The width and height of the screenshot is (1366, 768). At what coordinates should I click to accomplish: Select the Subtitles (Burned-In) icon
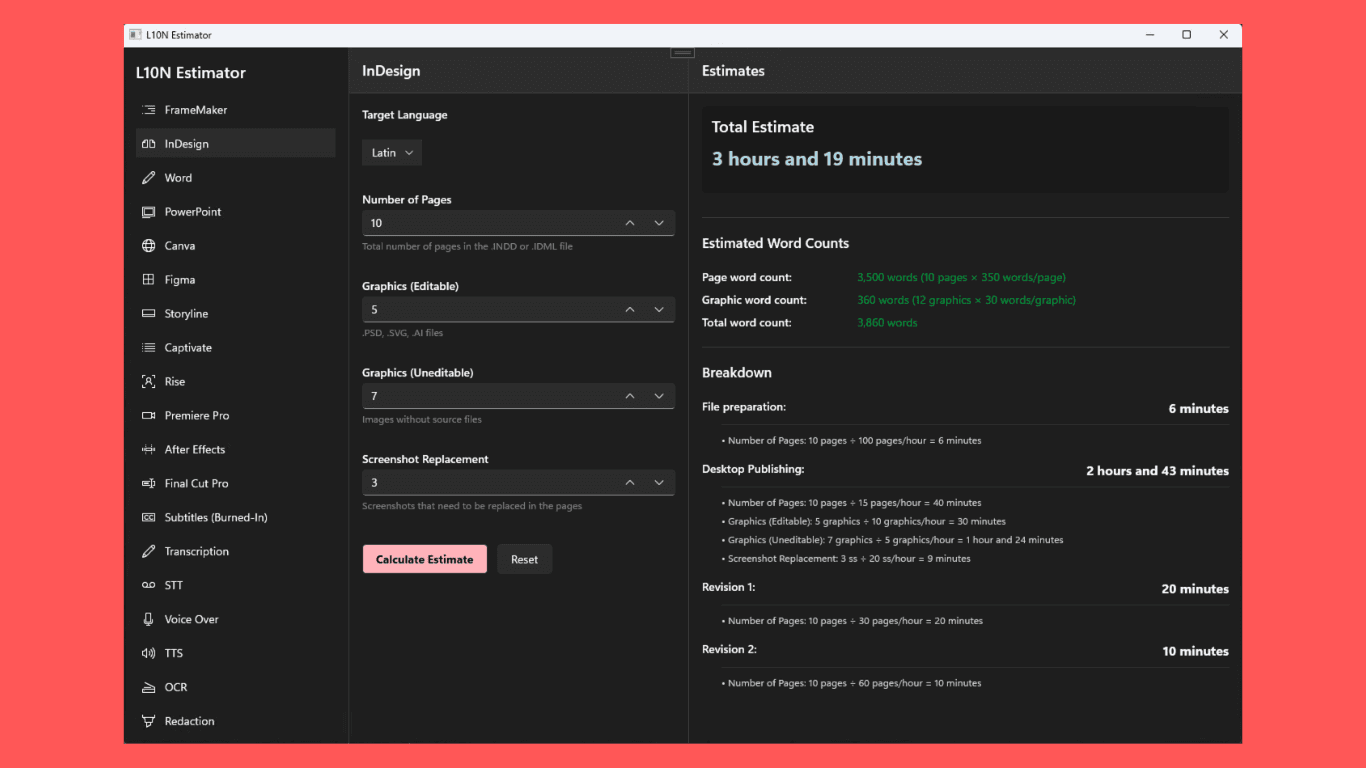(147, 517)
